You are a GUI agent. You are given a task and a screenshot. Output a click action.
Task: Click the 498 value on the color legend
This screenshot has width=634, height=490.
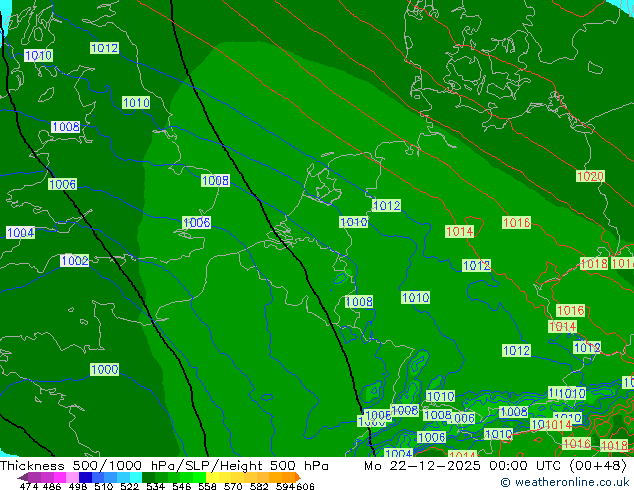[x=78, y=487]
